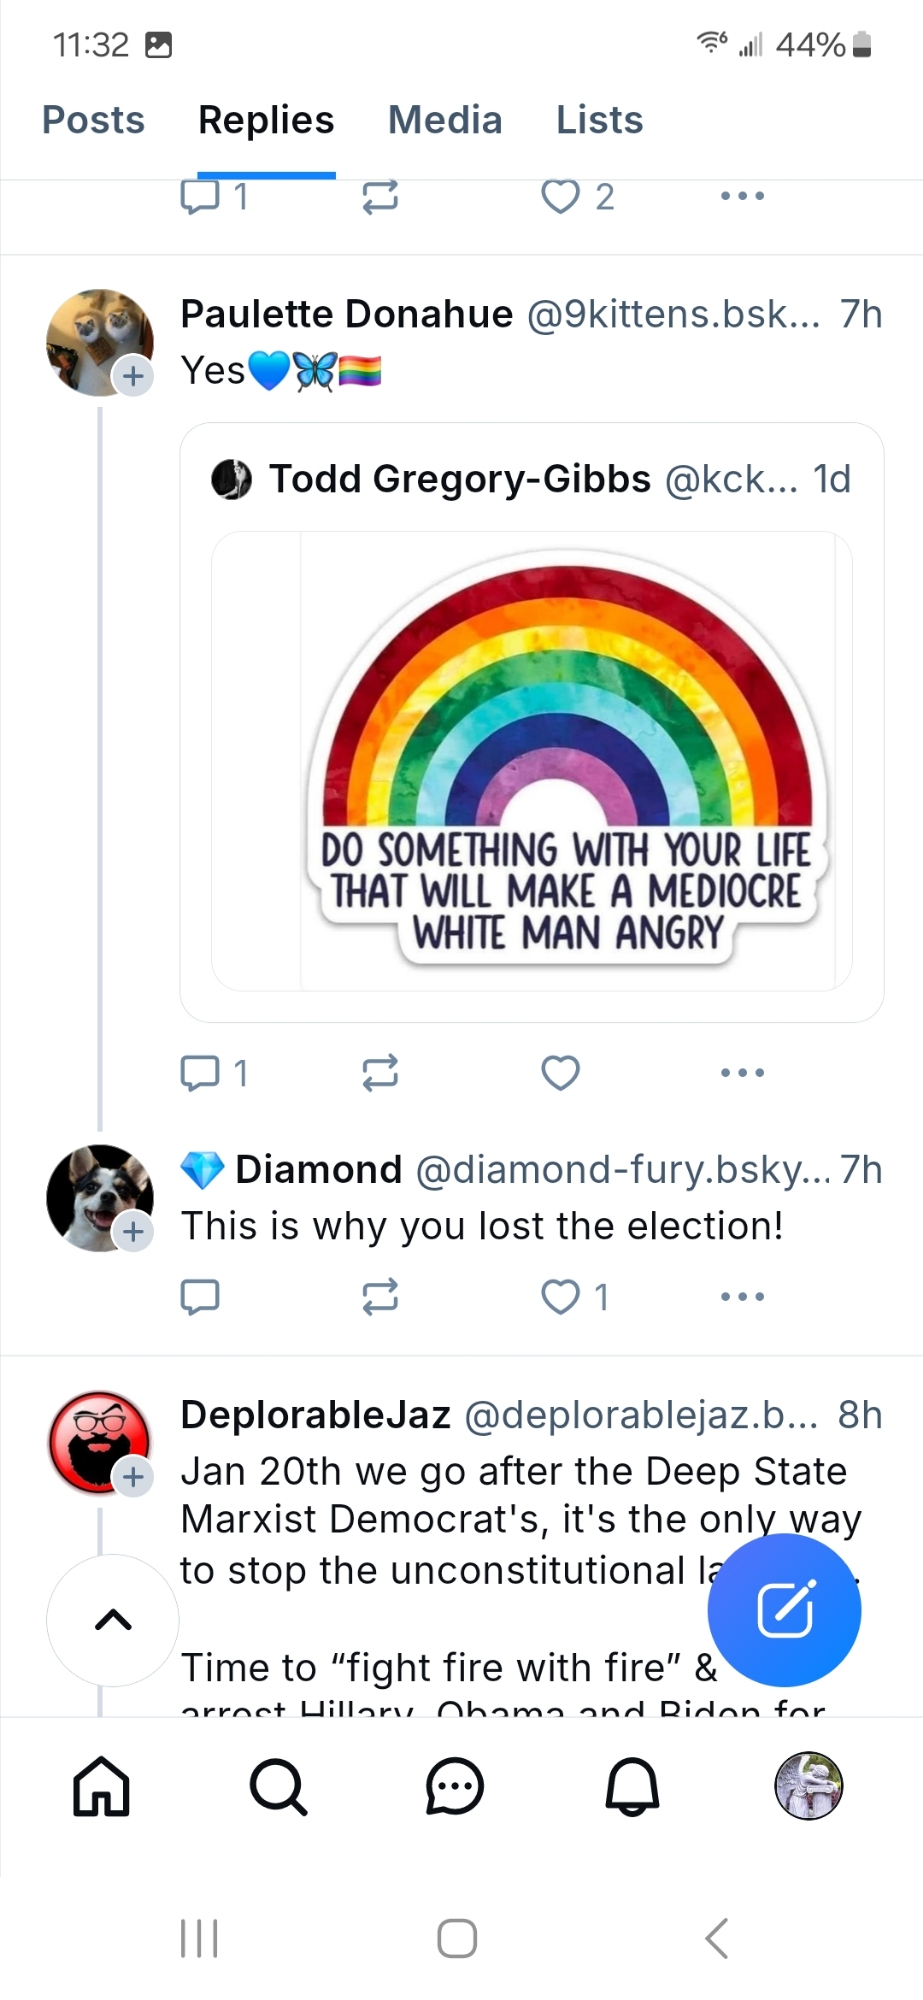Image resolution: width=923 pixels, height=2000 pixels.
Task: Follow Paulette Donahue via avatar plus
Action: click(133, 377)
